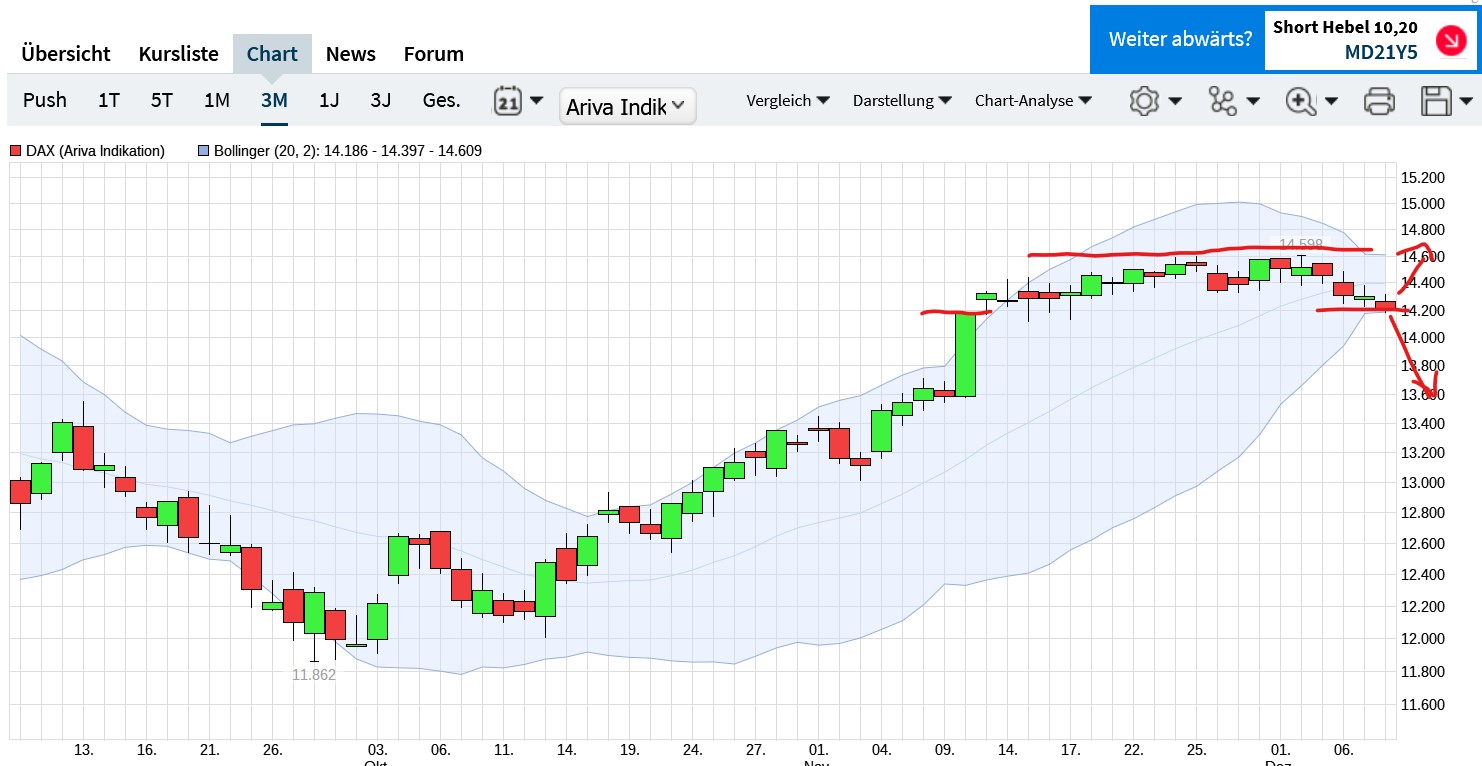
Task: Click the zoom magnifier icon
Action: [x=1300, y=101]
